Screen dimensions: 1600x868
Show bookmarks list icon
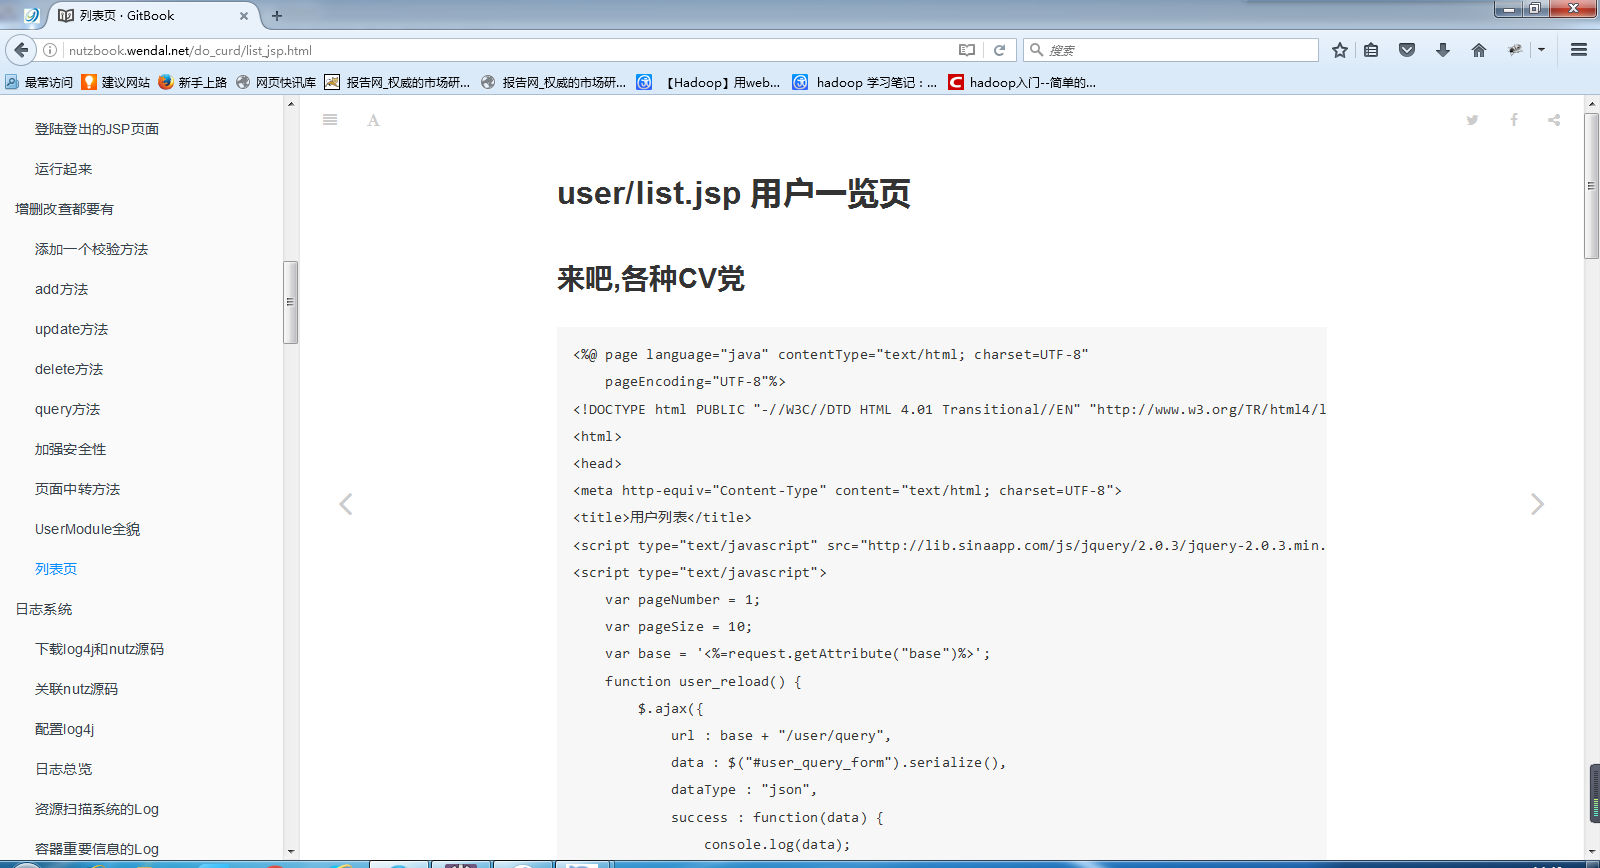1371,50
